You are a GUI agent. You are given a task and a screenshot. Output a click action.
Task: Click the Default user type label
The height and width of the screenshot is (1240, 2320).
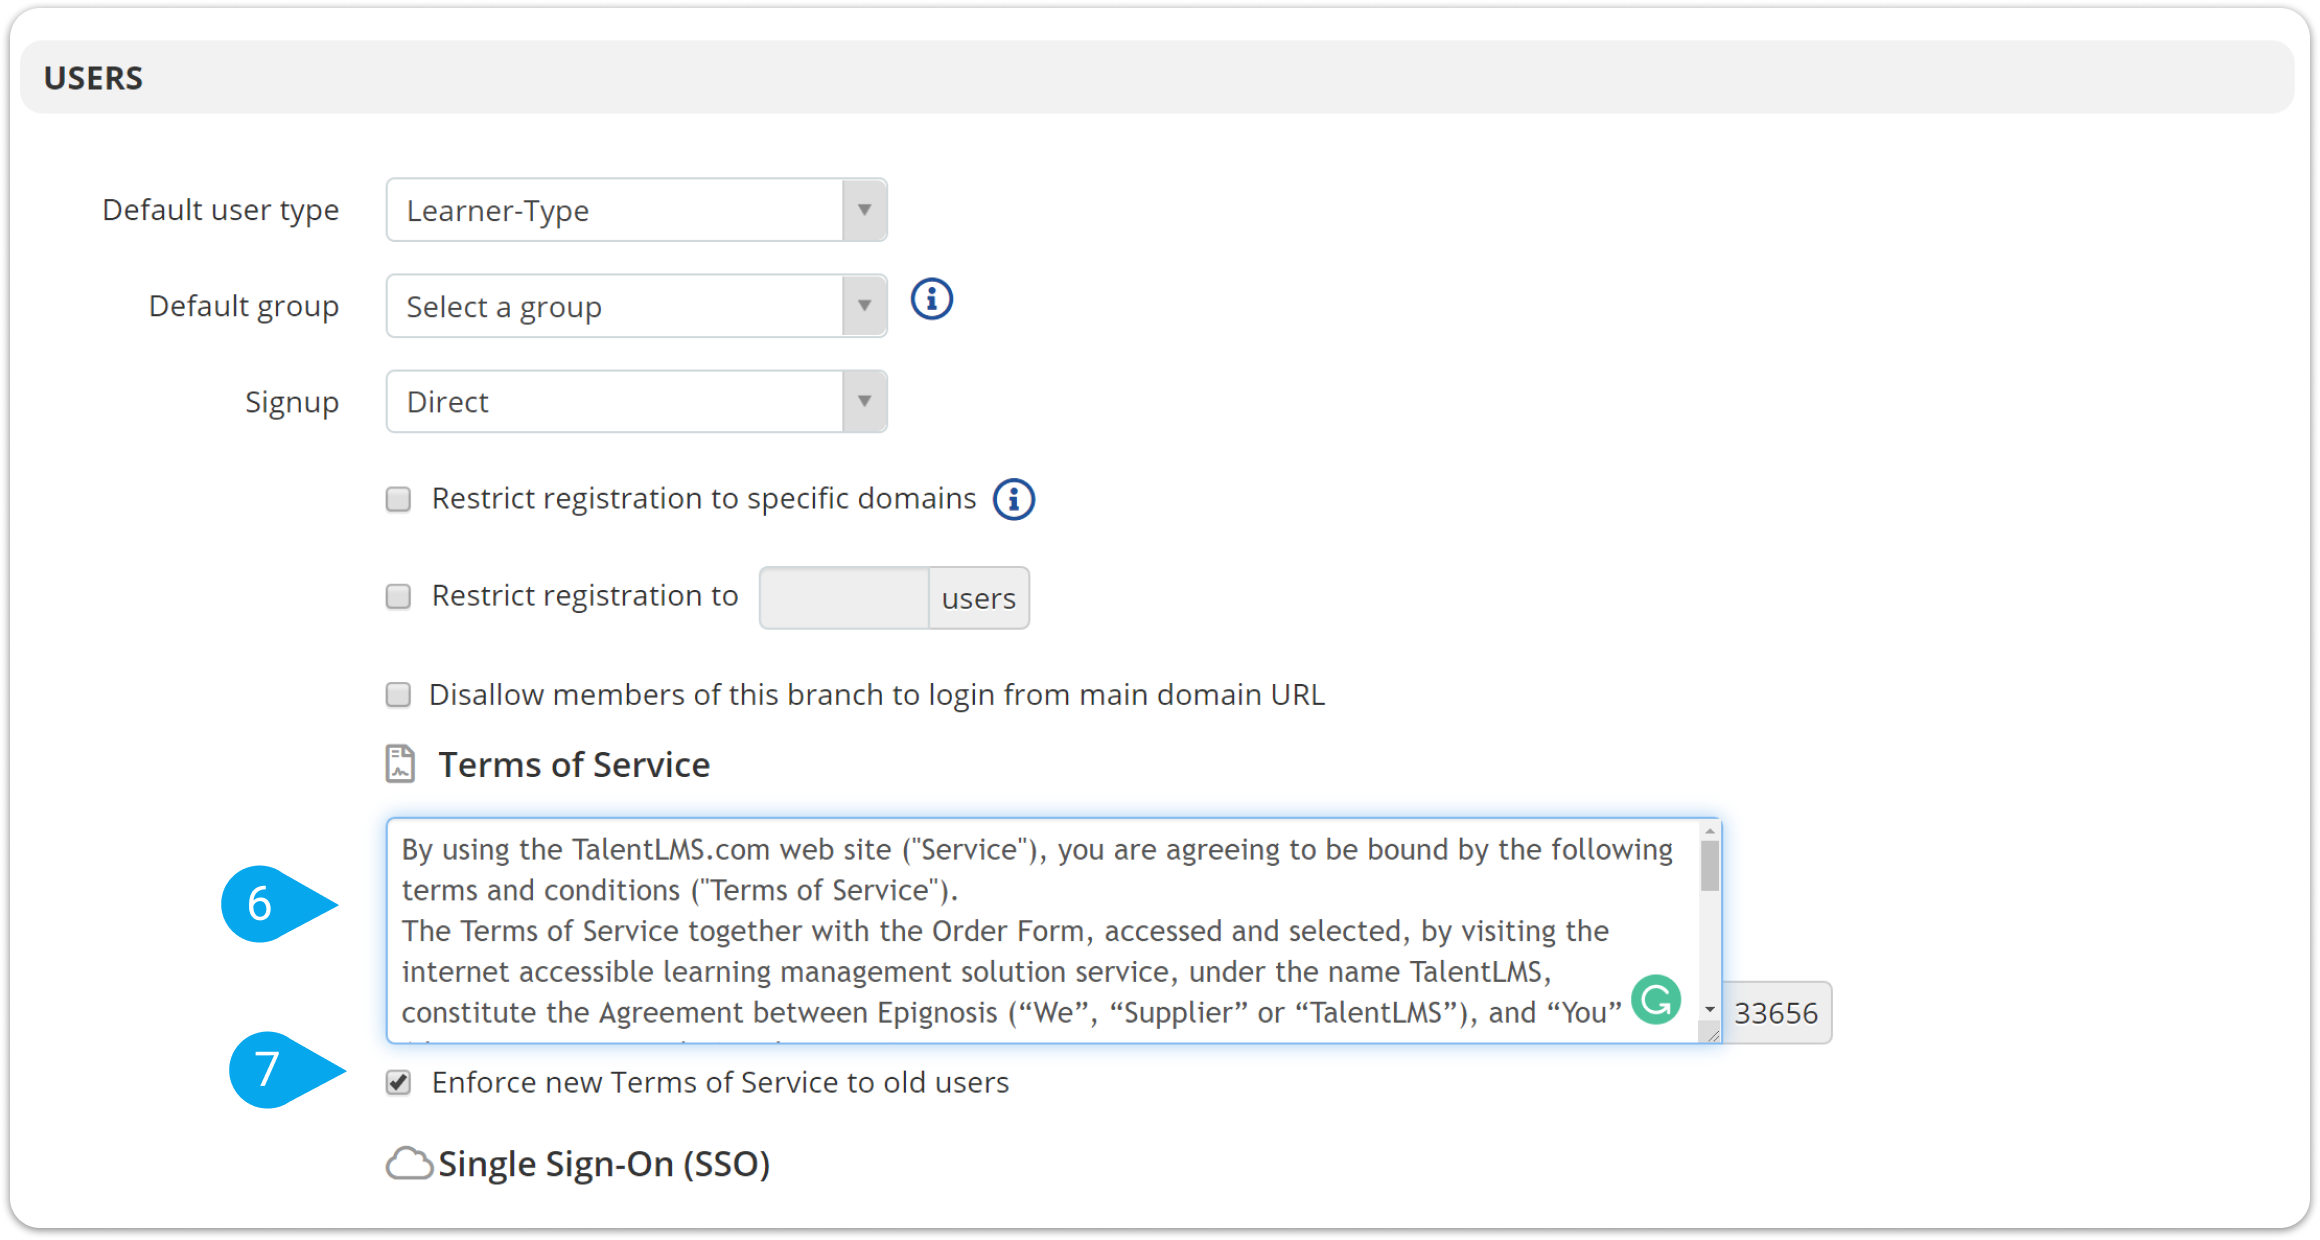point(220,210)
